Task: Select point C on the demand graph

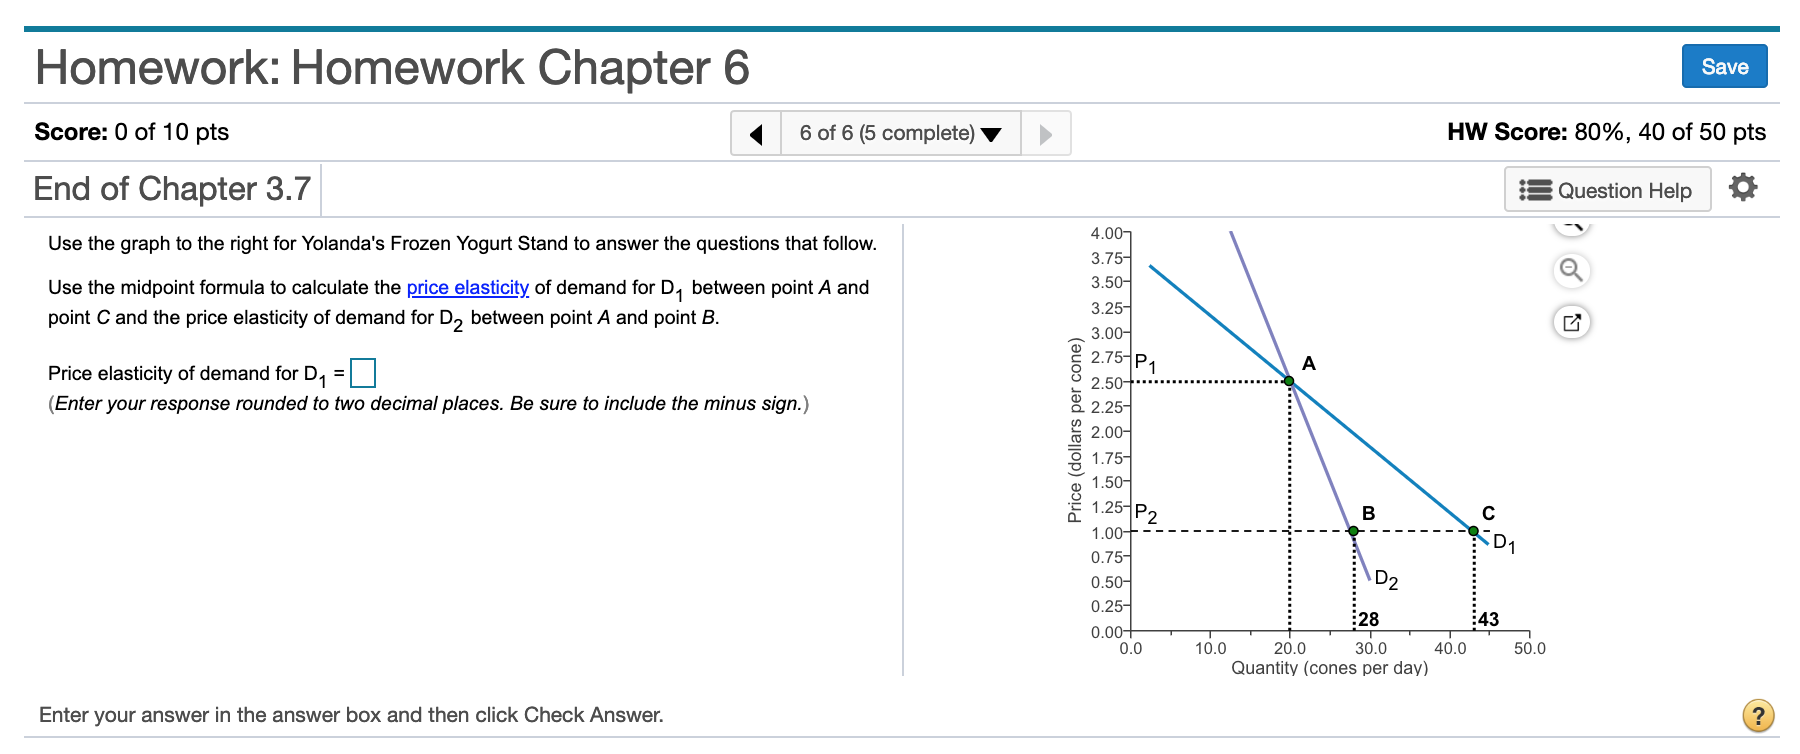Action: [x=1472, y=529]
